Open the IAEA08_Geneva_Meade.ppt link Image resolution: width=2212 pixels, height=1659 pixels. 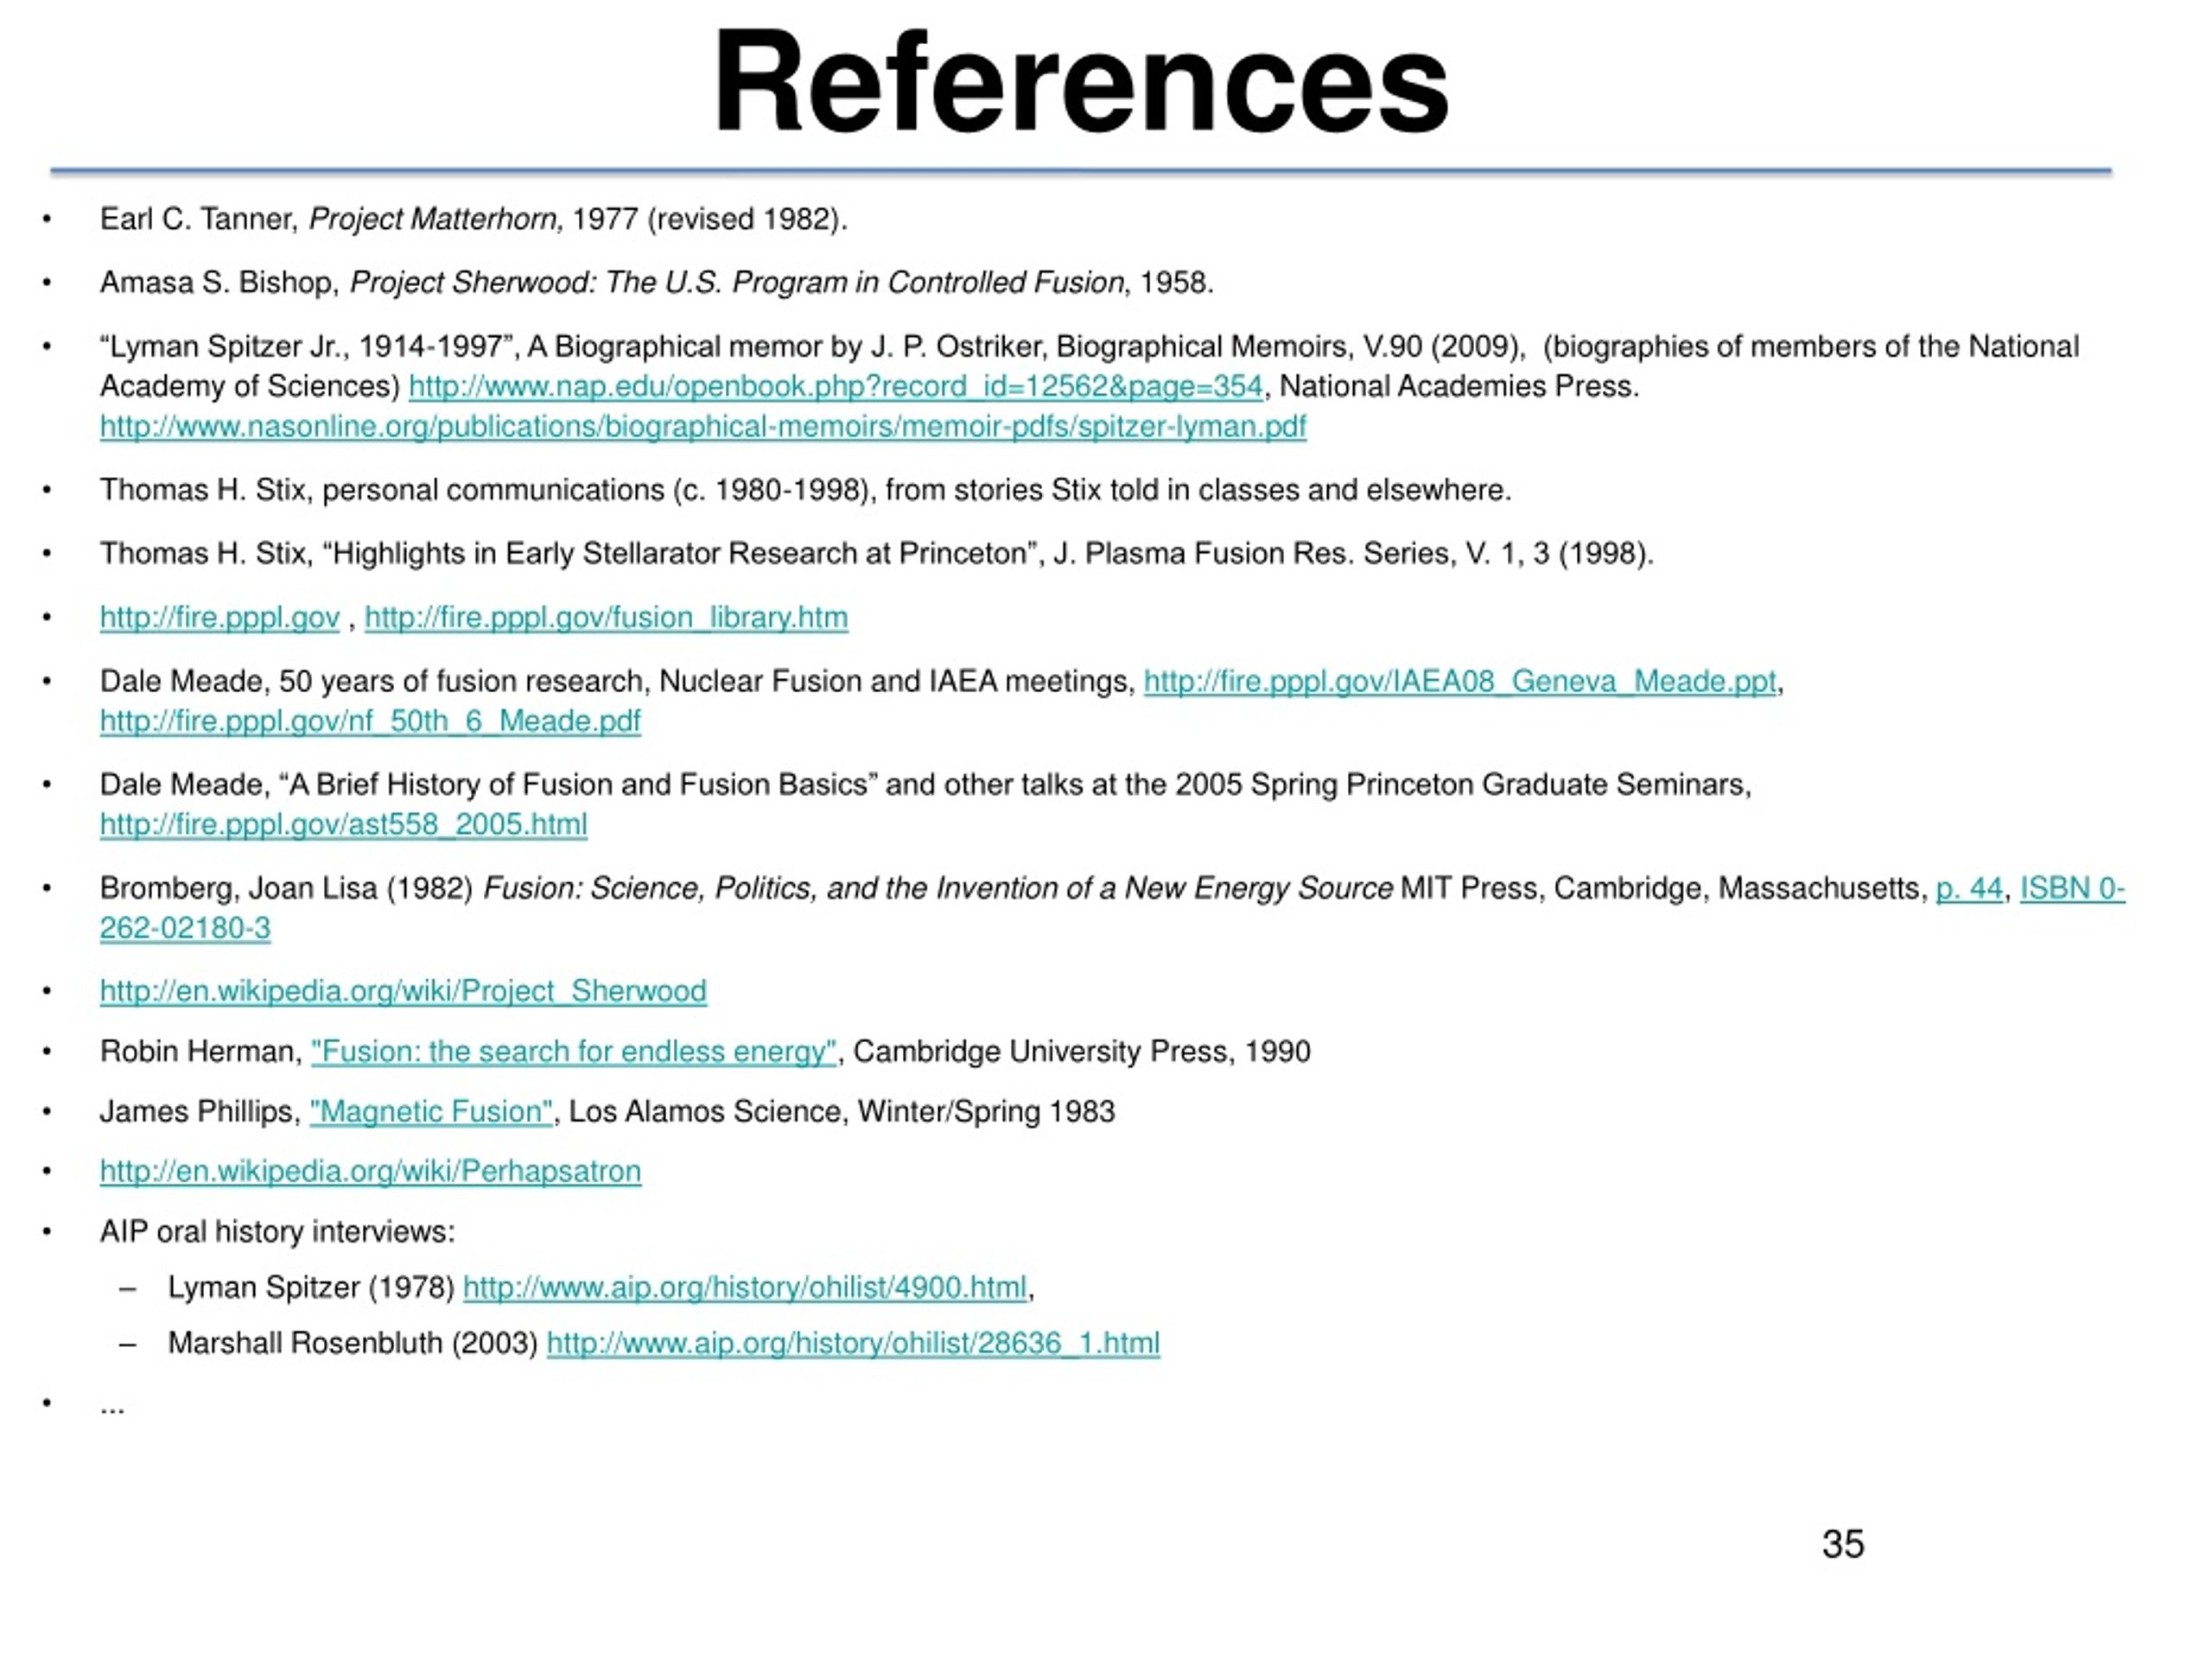coord(1460,681)
